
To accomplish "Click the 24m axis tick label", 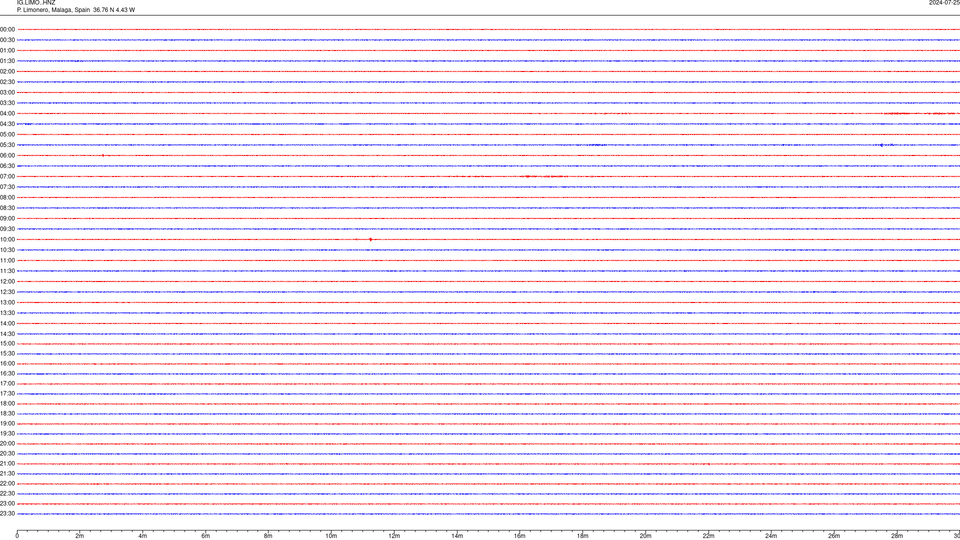I will point(771,536).
